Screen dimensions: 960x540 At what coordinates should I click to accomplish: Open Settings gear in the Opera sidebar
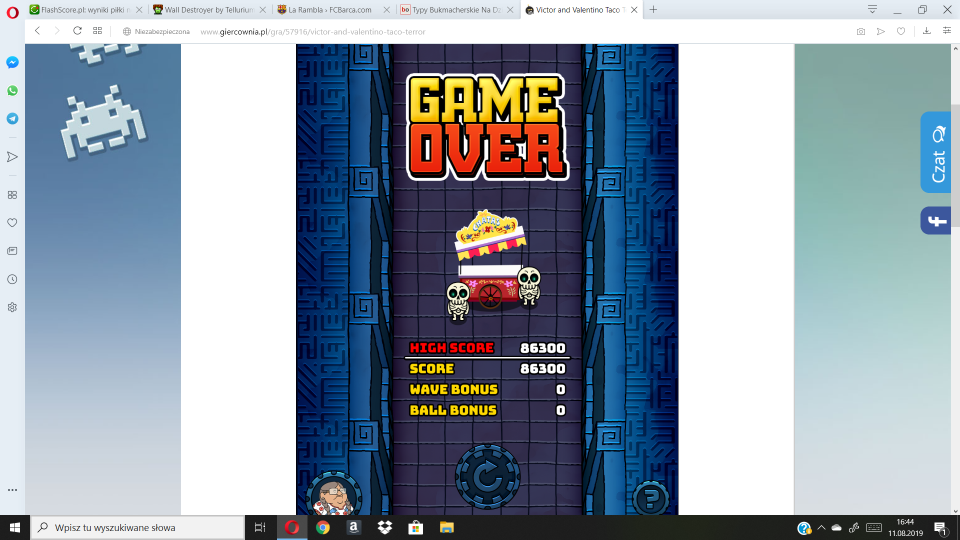click(12, 307)
